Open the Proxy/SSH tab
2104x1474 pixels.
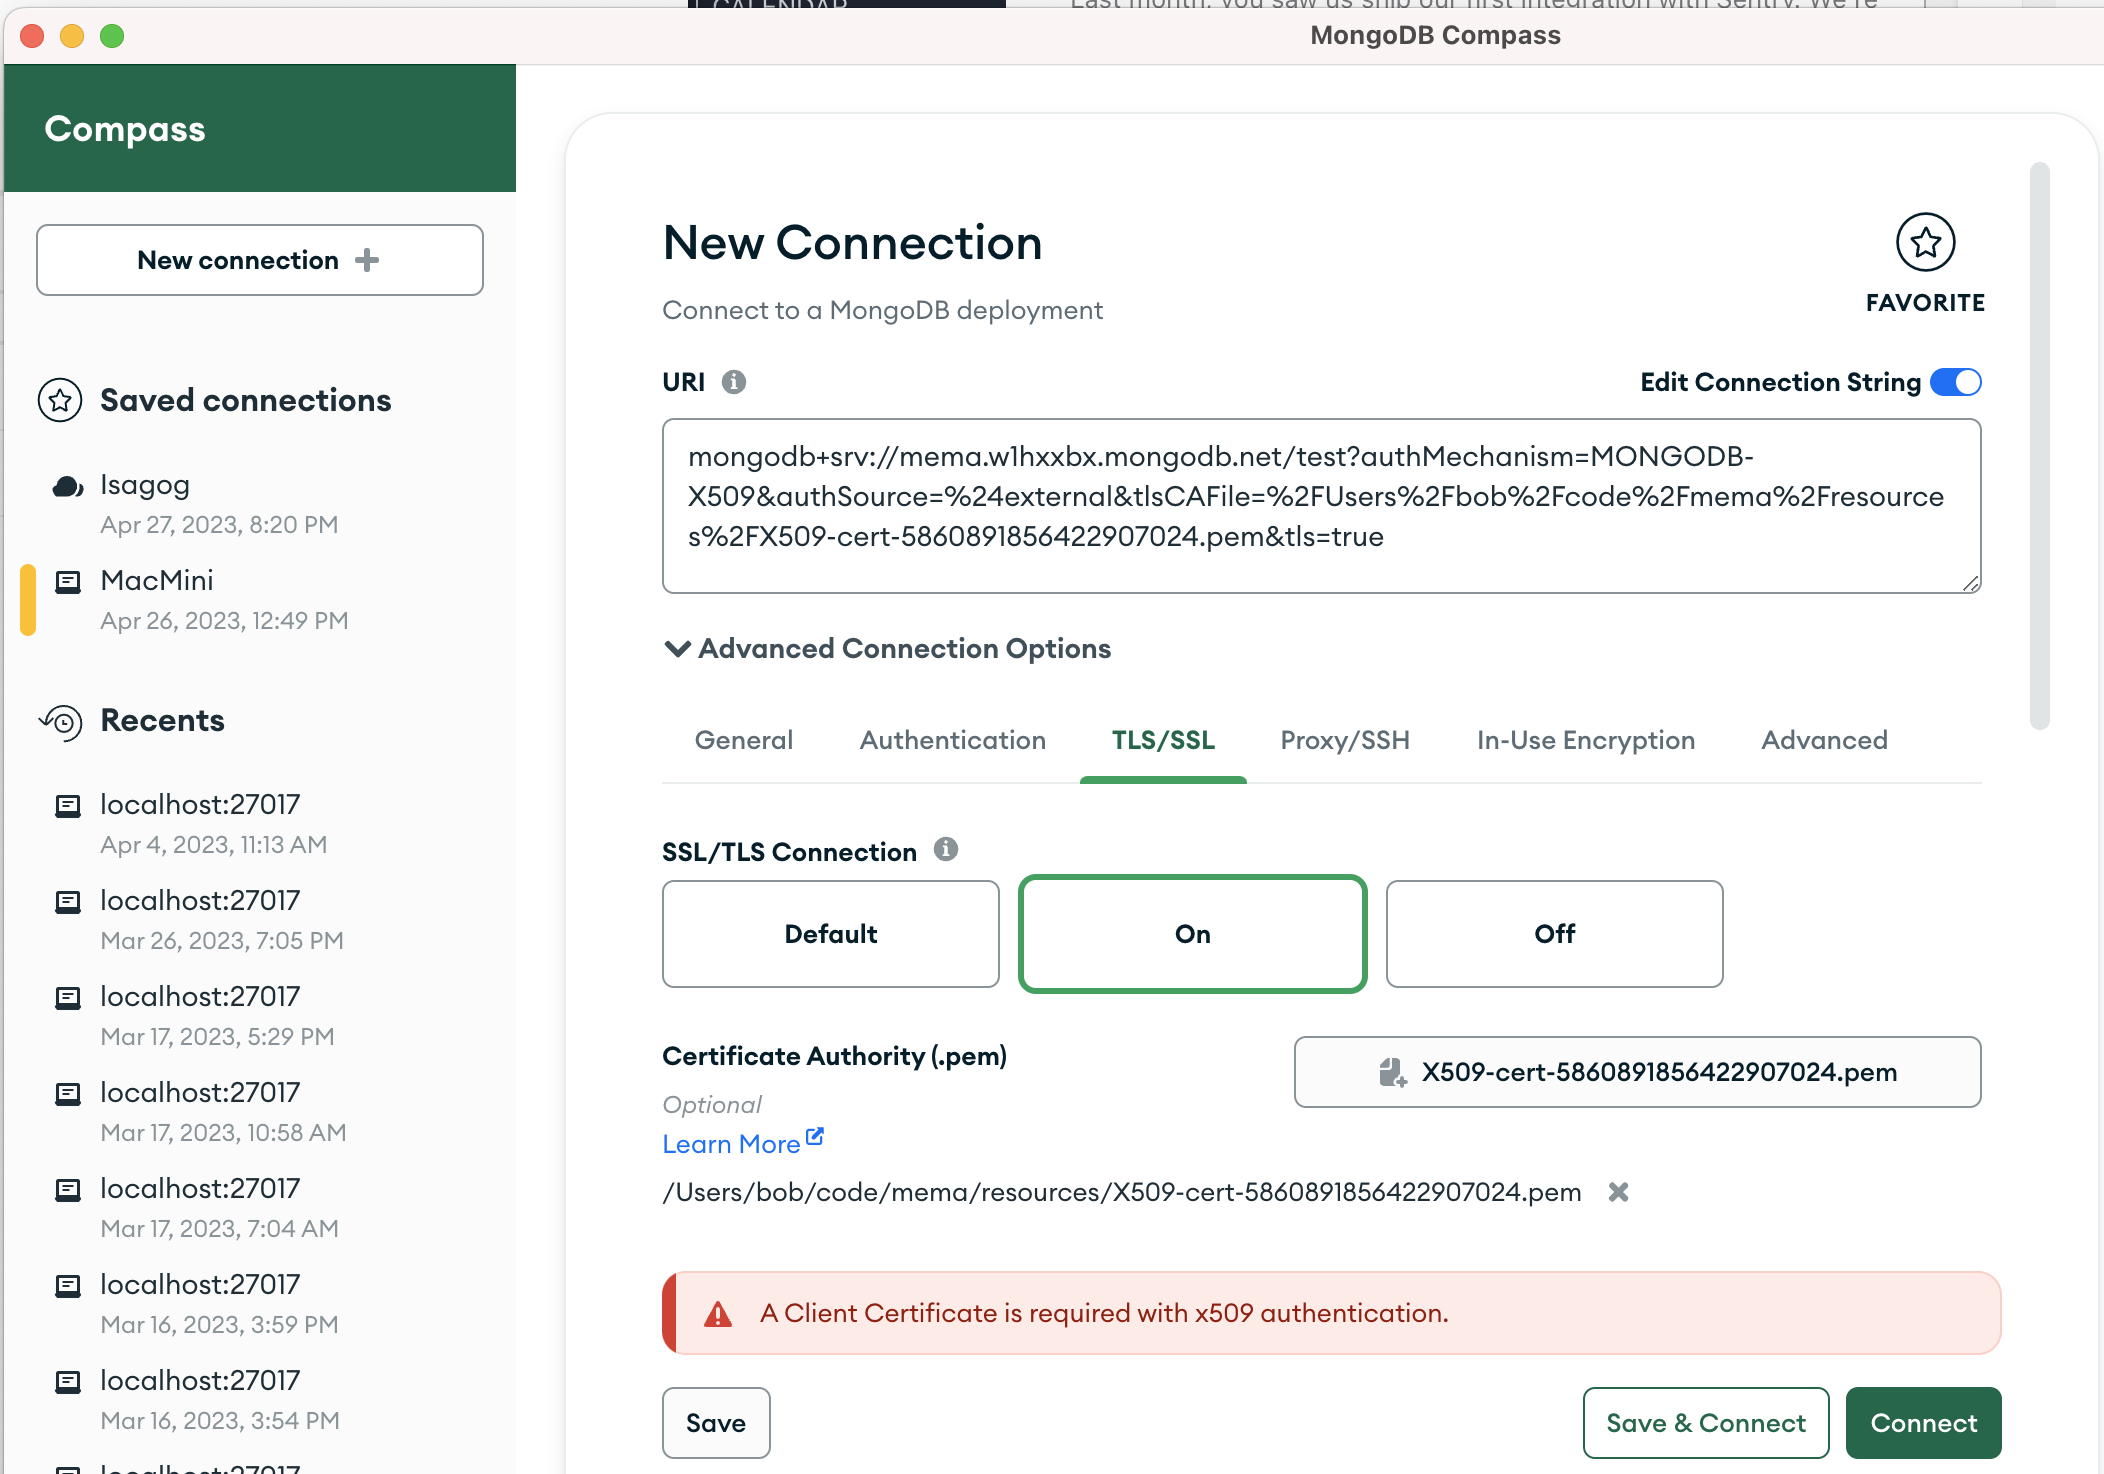coord(1345,740)
